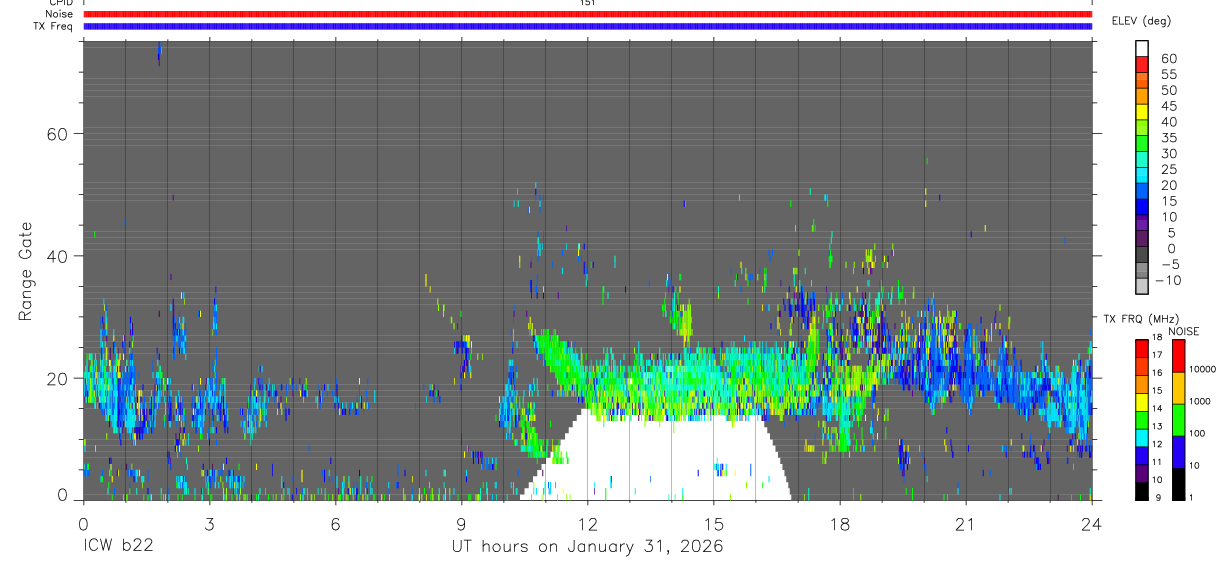Pick red top swatch in TX FRQ colorbar

coord(1142,349)
